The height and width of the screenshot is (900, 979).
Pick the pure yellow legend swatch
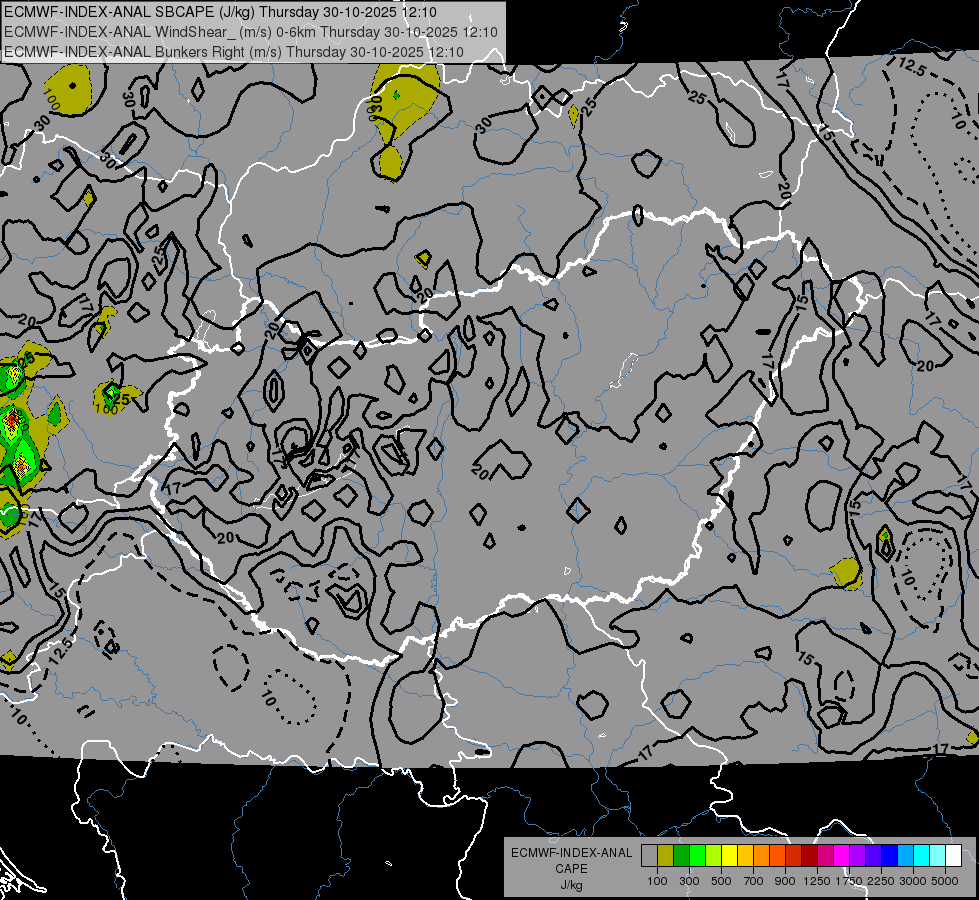click(x=729, y=856)
